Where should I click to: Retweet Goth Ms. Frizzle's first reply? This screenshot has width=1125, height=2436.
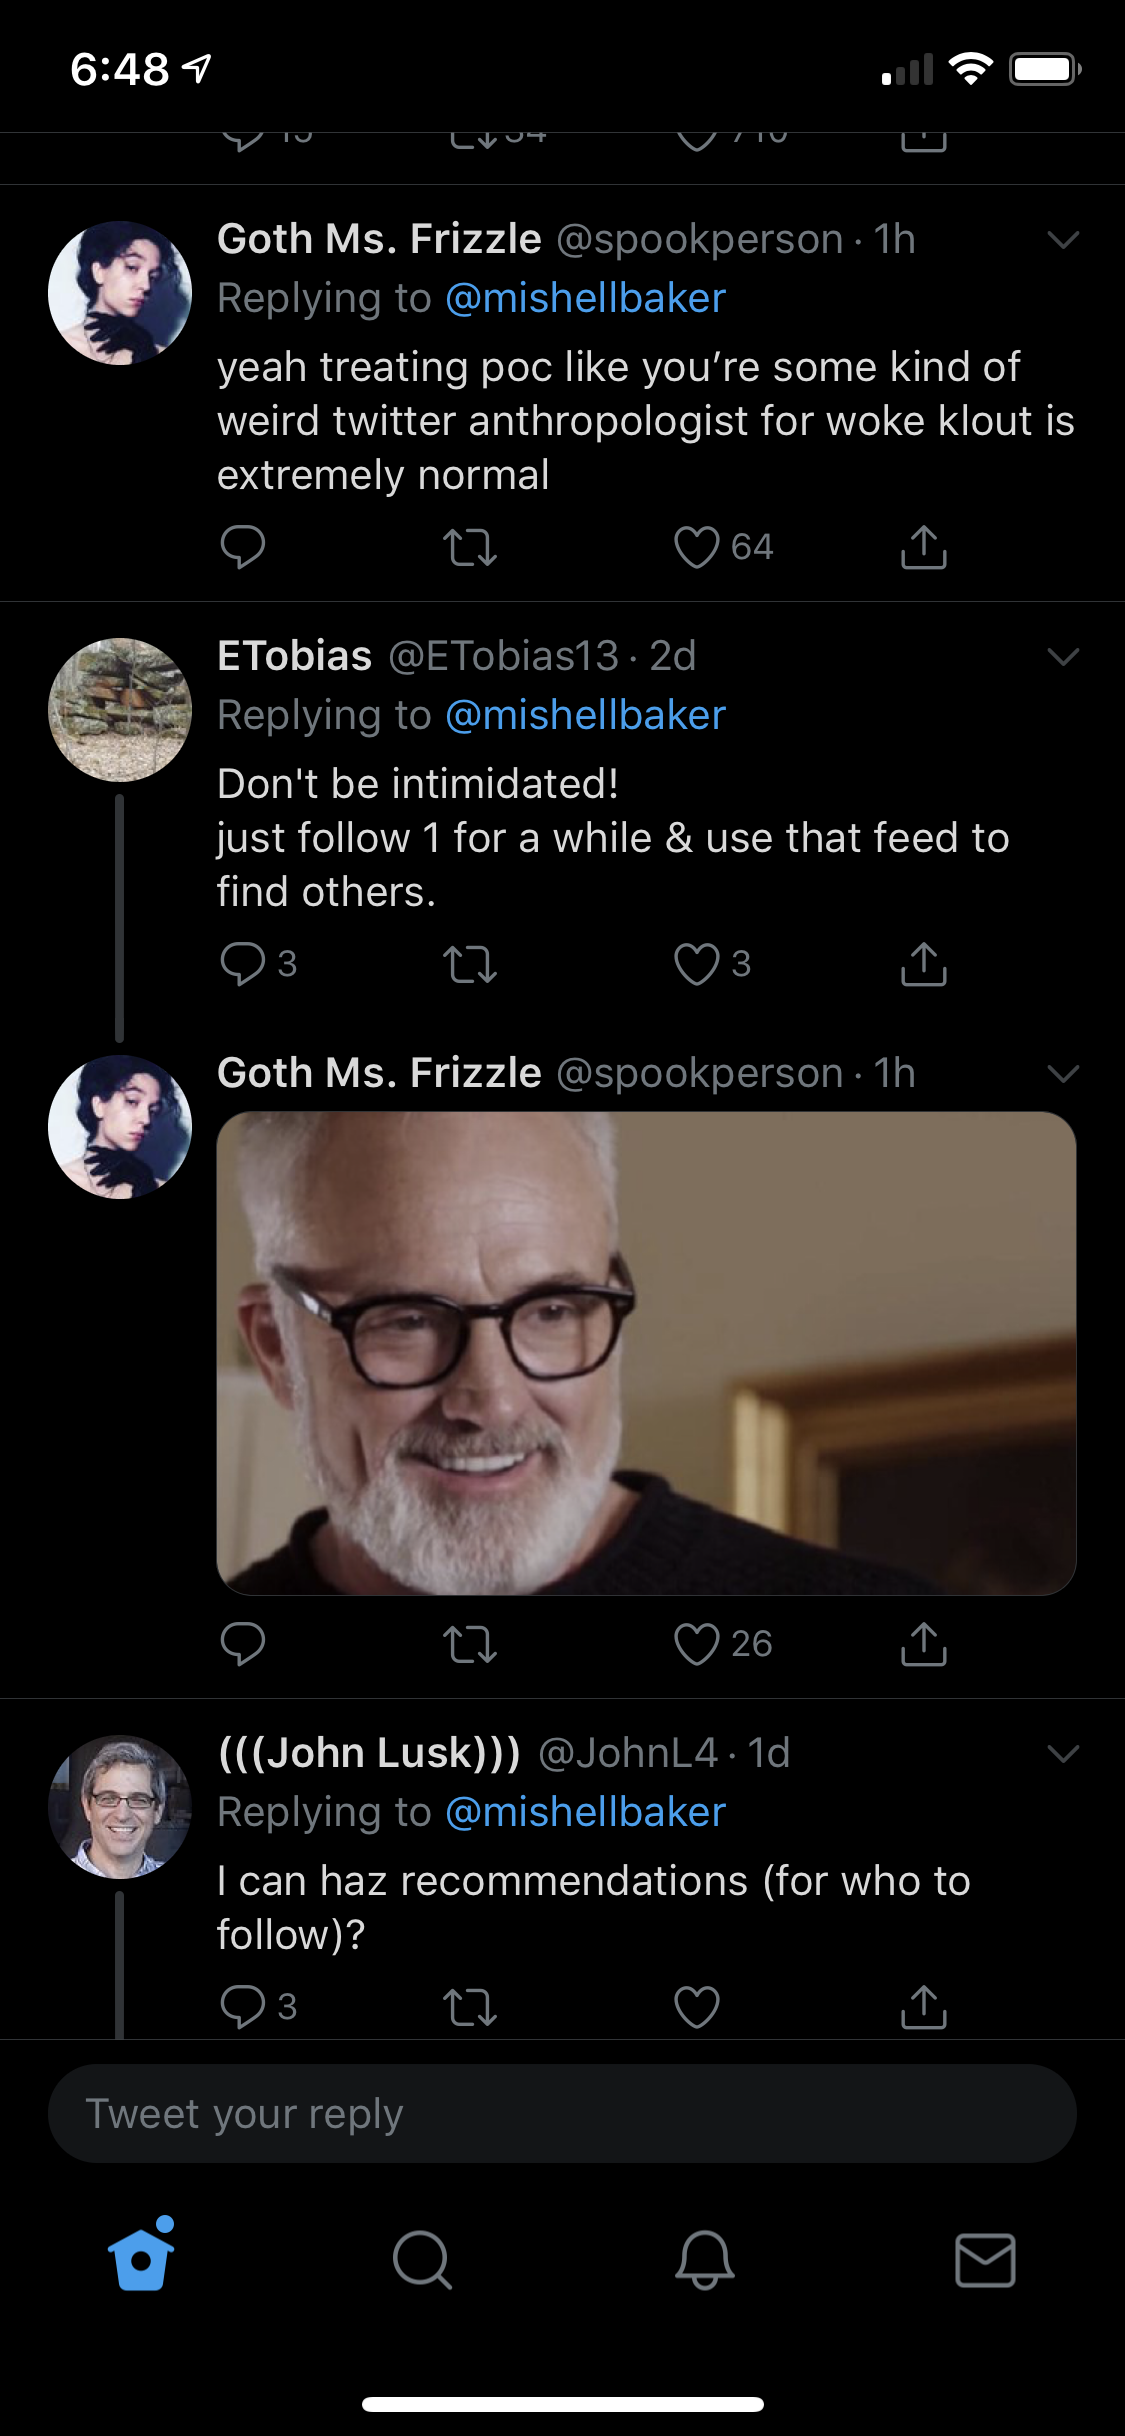tap(469, 547)
